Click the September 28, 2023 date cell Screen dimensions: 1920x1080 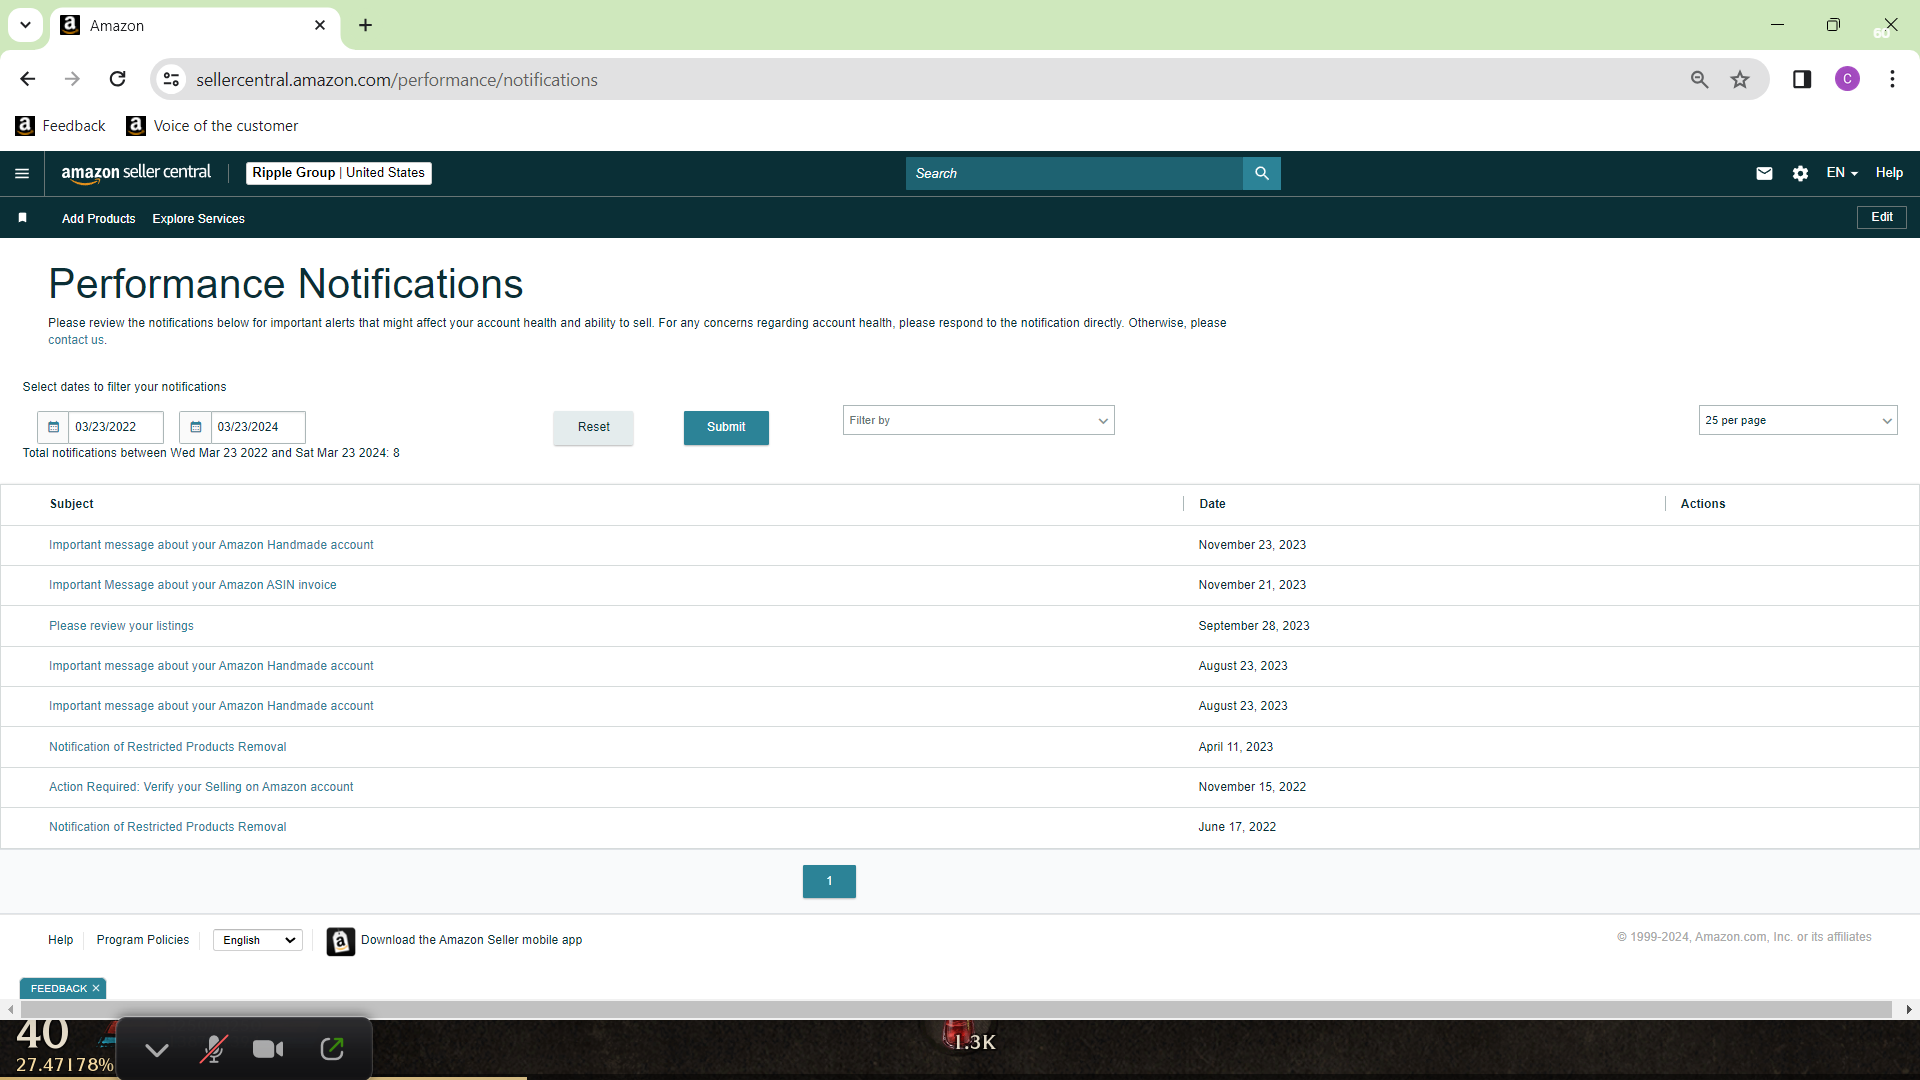click(1254, 626)
